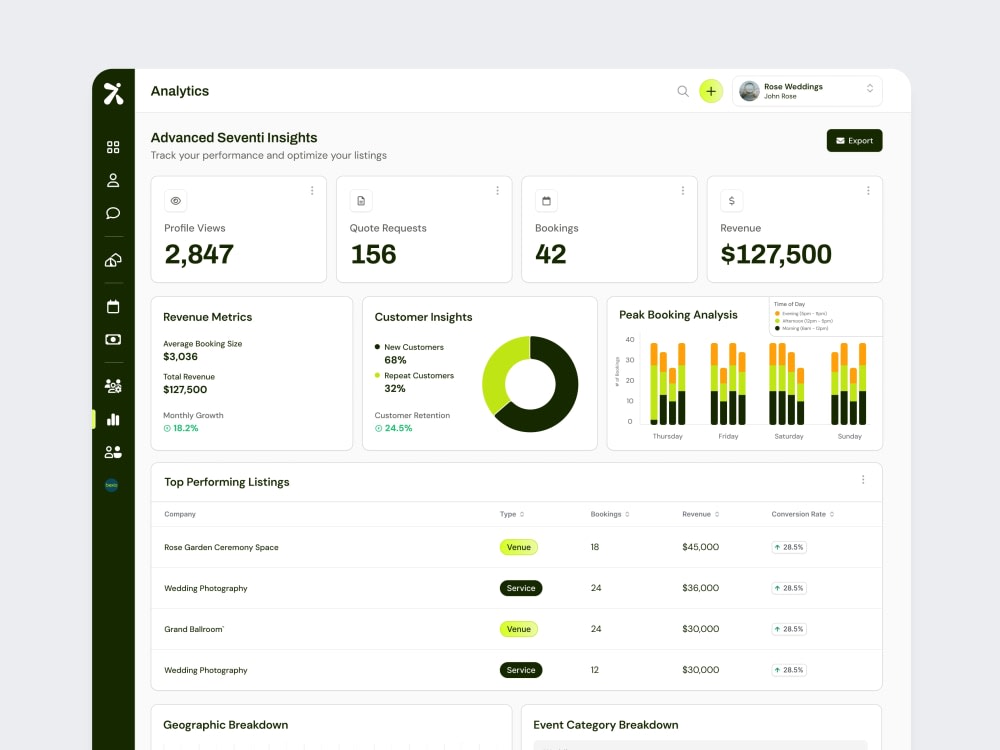
Task: Open the team settings people icon
Action: click(113, 386)
